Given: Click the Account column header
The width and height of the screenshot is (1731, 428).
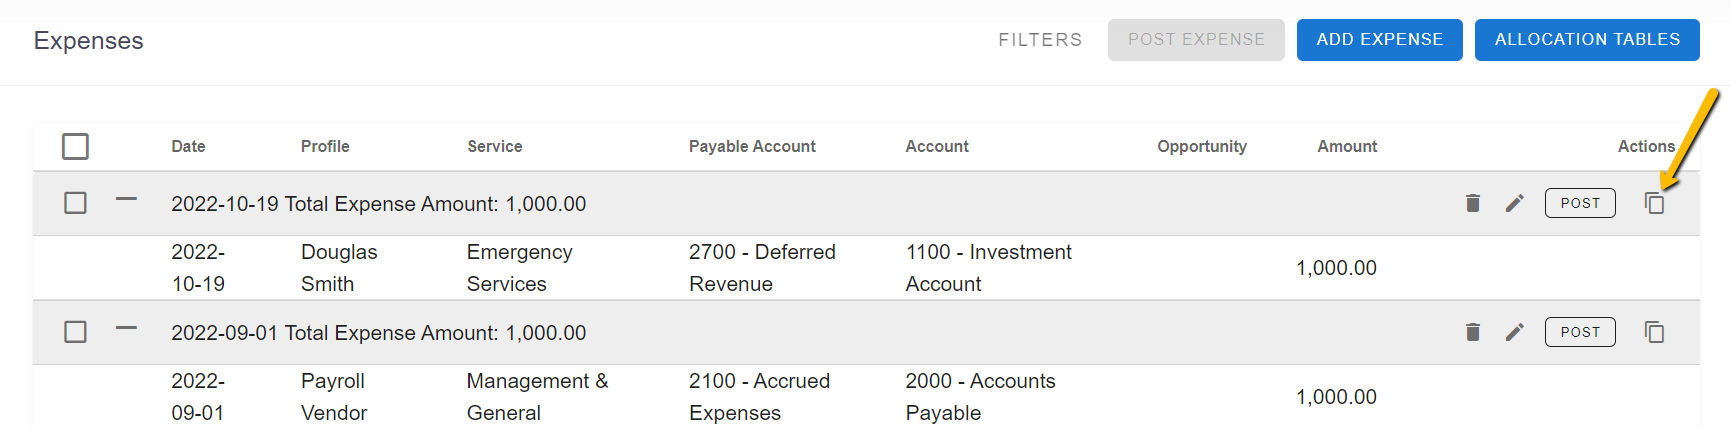Looking at the screenshot, I should coord(937,146).
